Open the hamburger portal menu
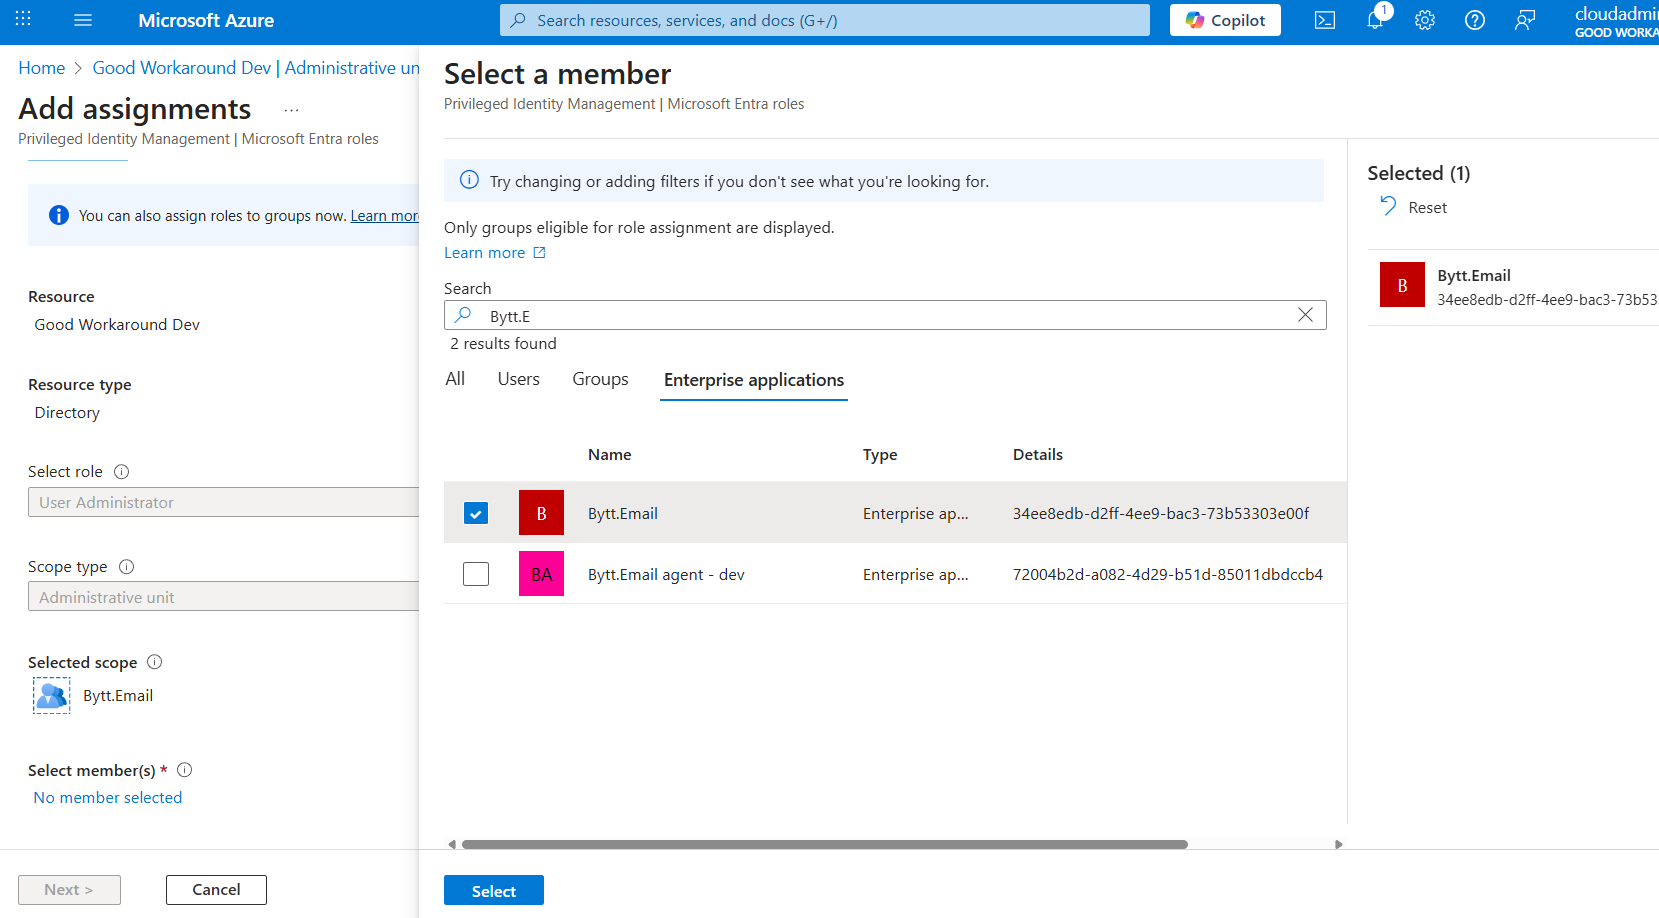Viewport: 1659px width, 918px height. pyautogui.click(x=83, y=20)
